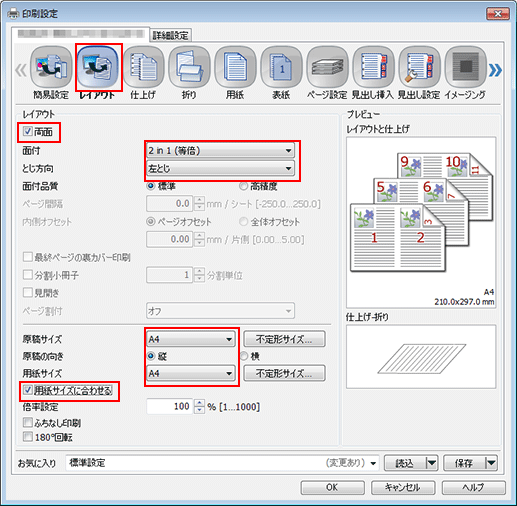The width and height of the screenshot is (517, 506).
Task: Open the 簡易設定 (easy settings) icon
Action: click(51, 67)
